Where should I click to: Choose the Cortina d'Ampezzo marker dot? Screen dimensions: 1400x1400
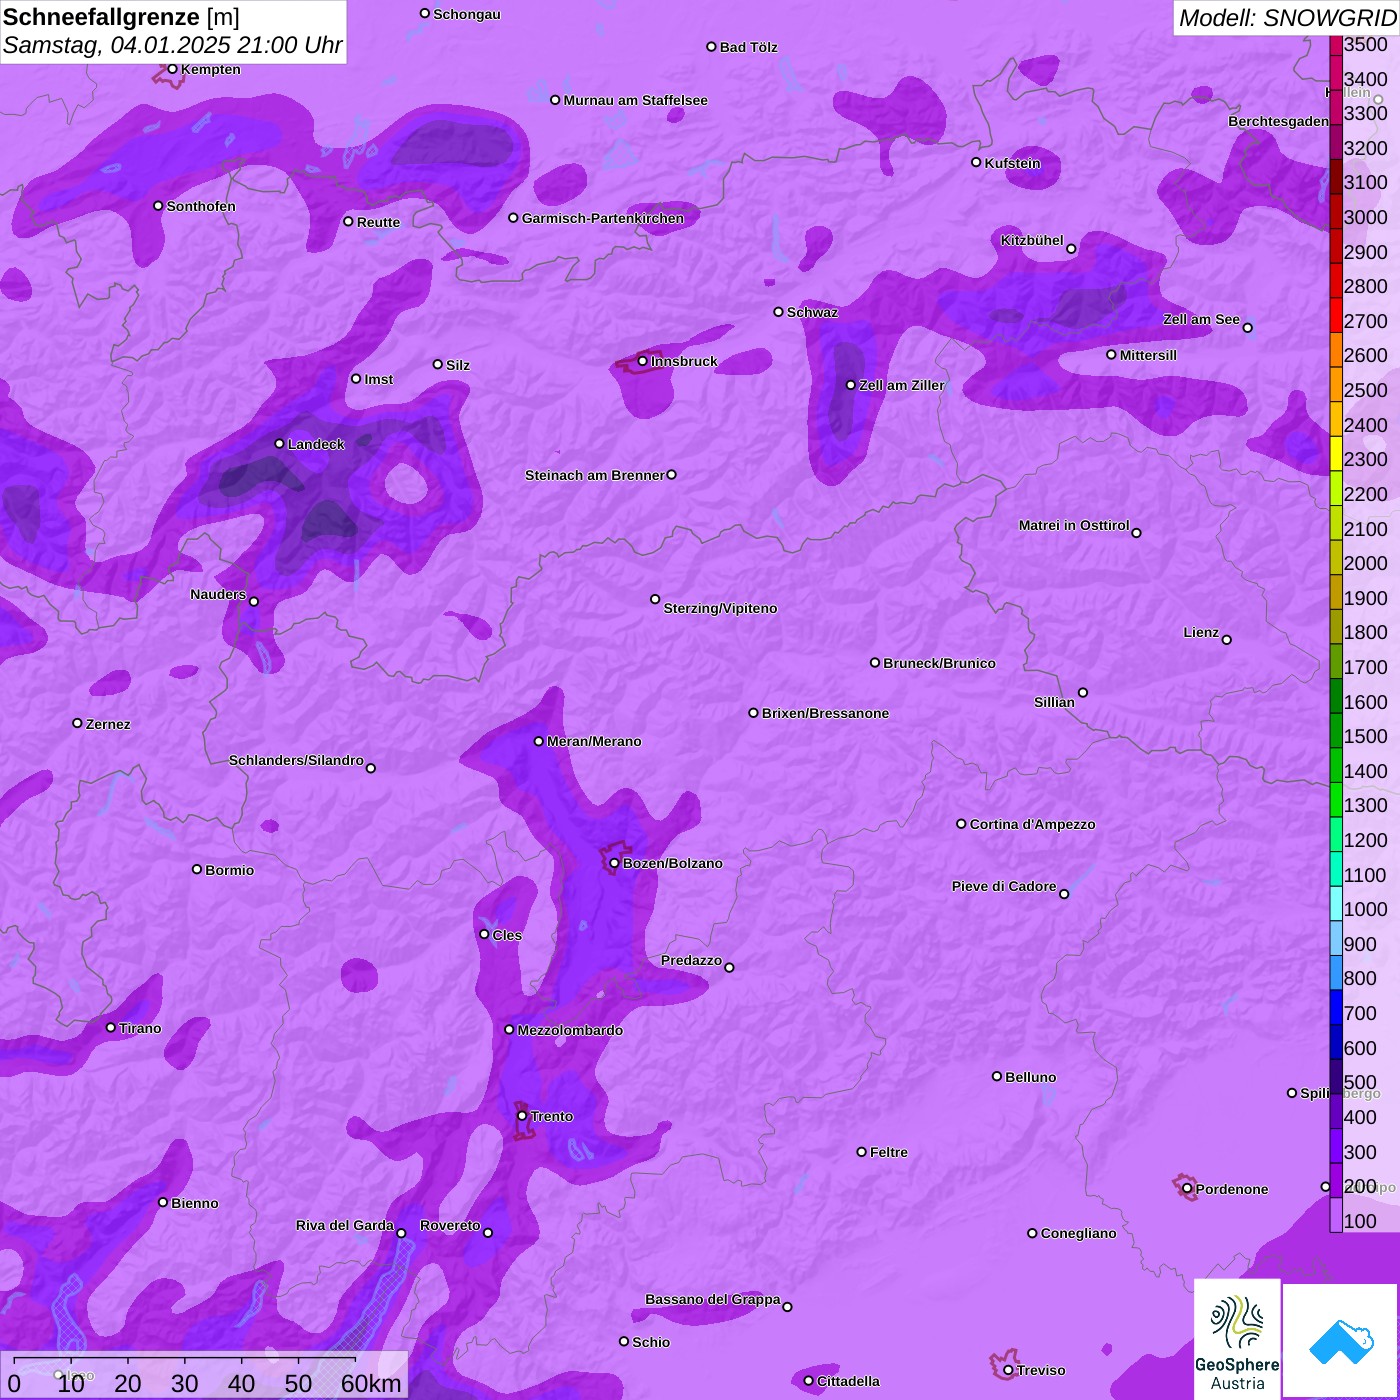tap(961, 824)
